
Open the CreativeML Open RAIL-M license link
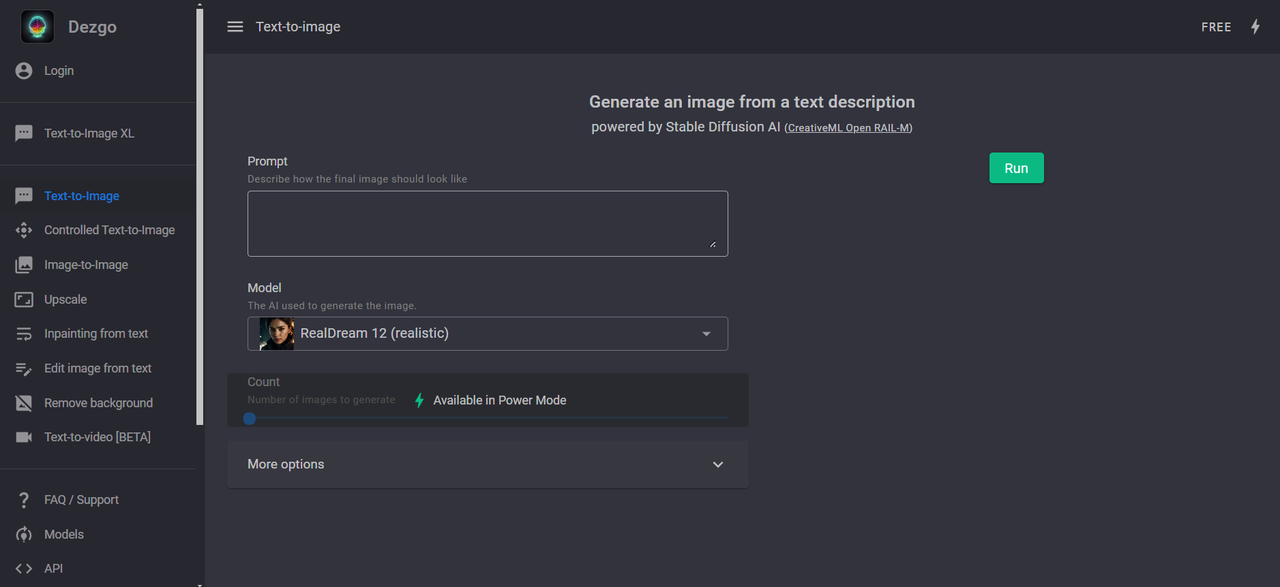coord(849,128)
